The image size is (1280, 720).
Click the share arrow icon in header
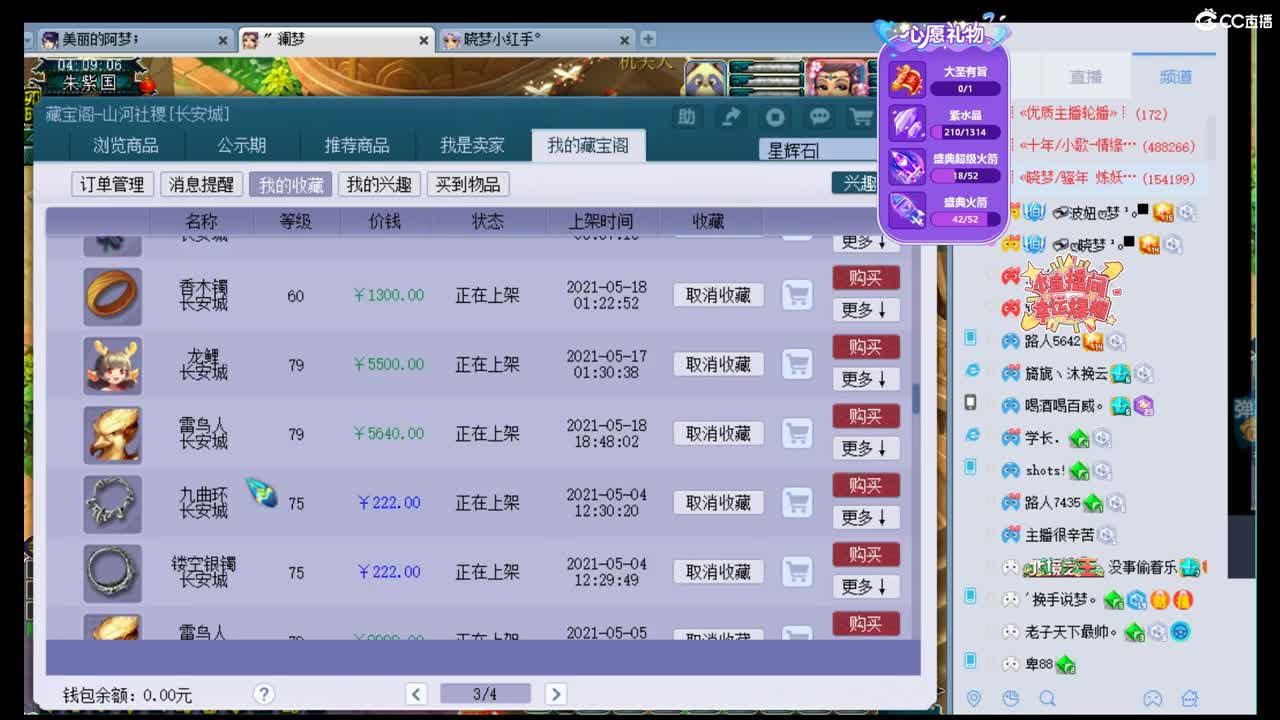click(x=731, y=117)
